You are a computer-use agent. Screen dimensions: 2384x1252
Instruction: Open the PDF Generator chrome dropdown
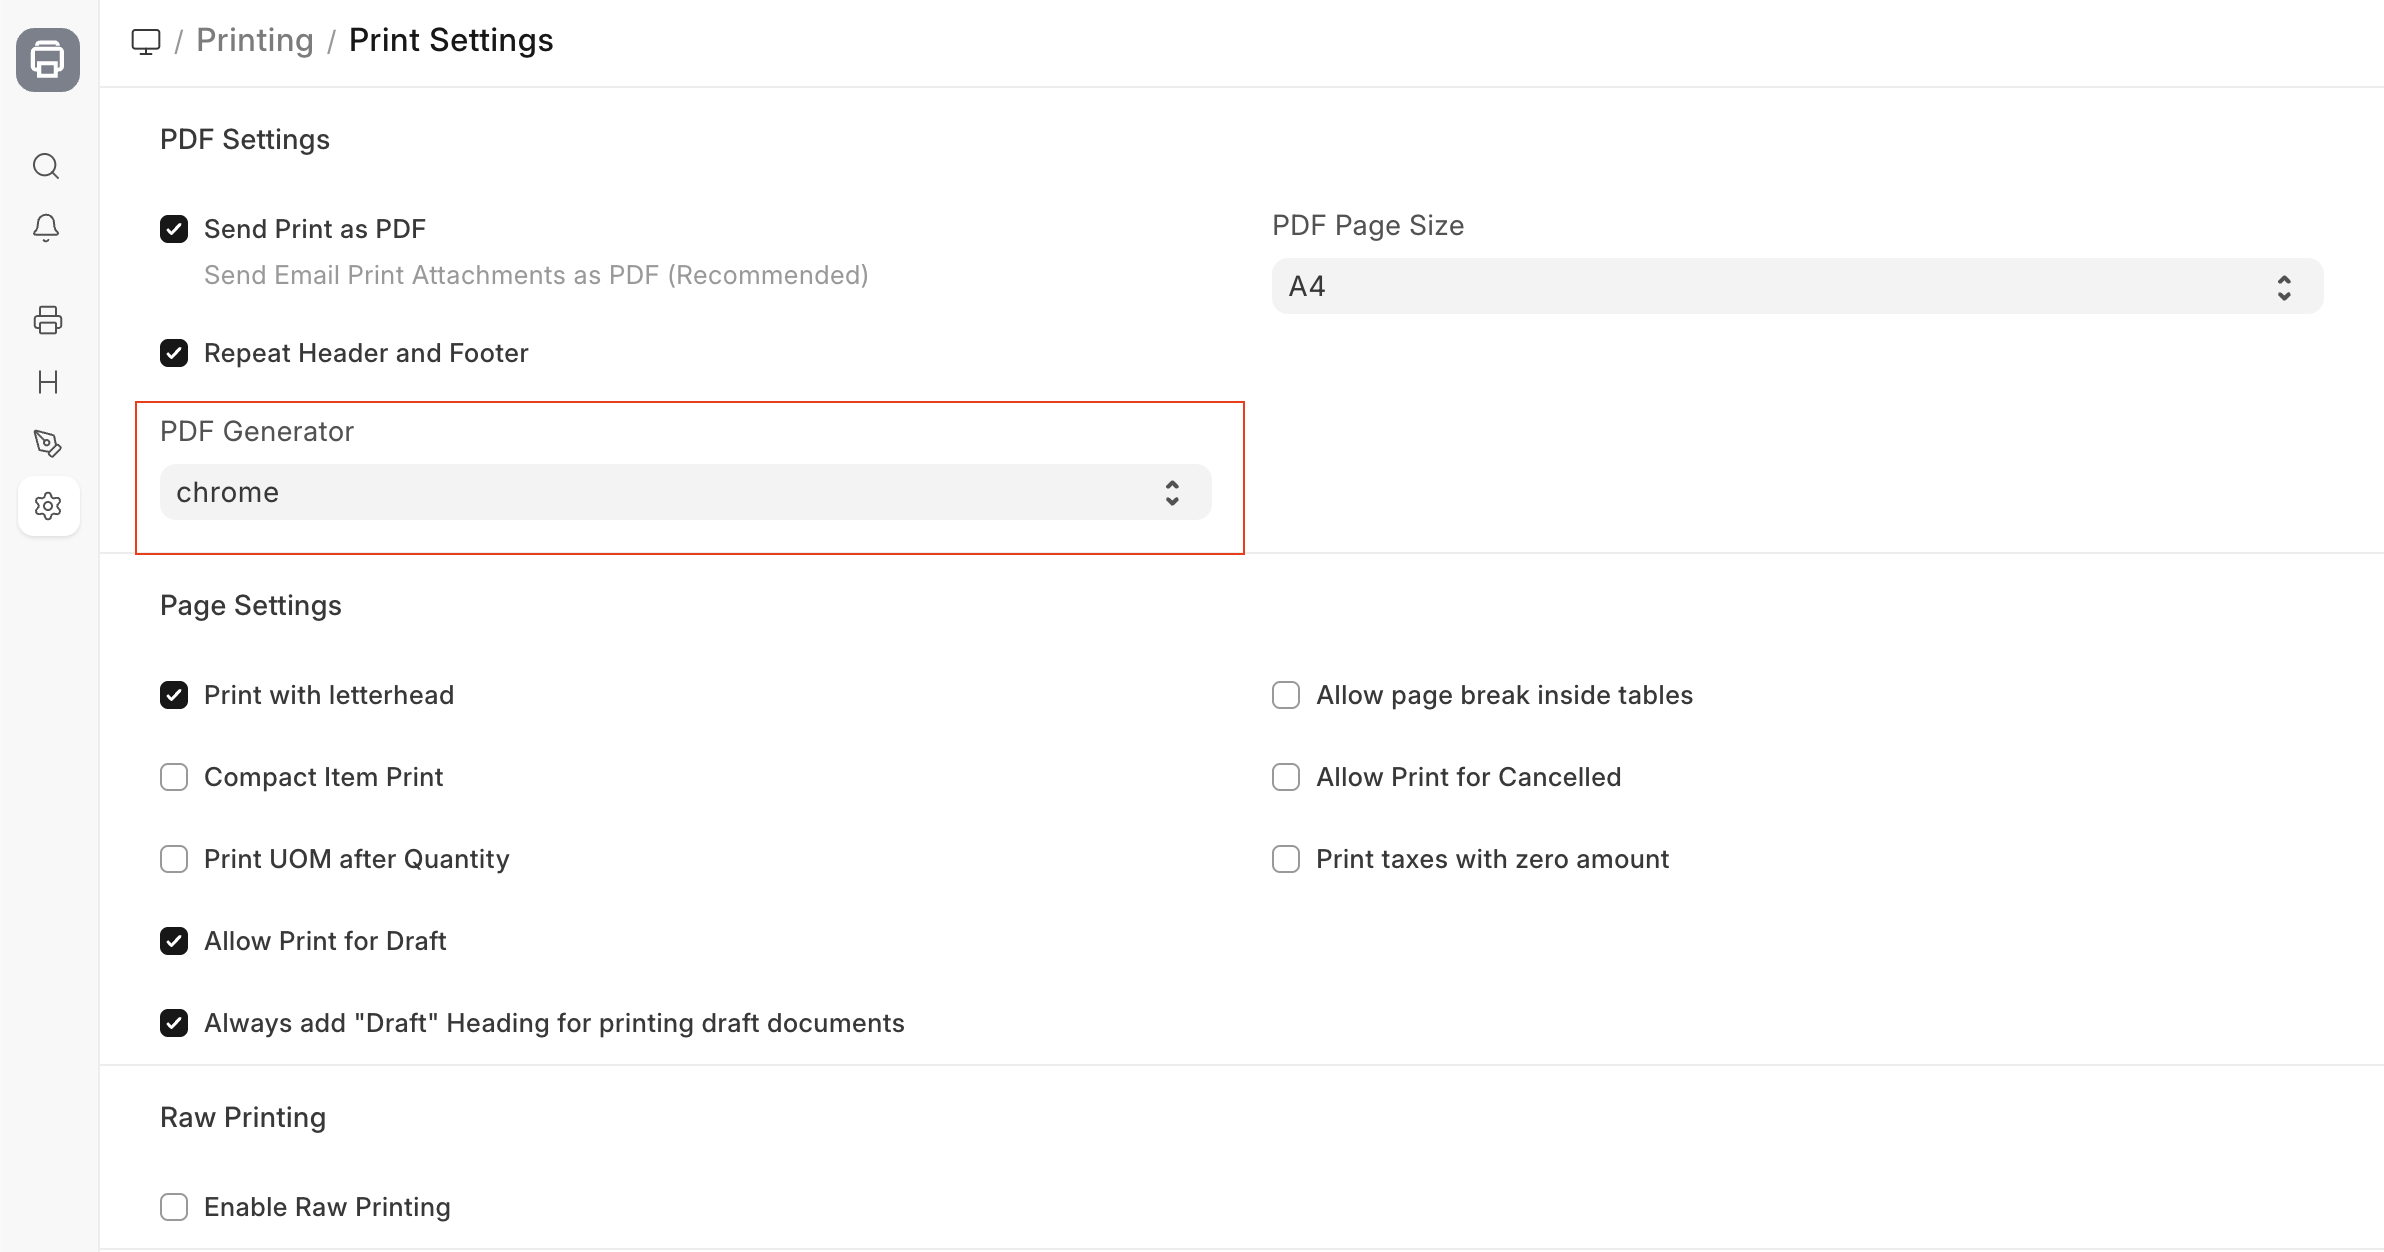click(x=685, y=492)
